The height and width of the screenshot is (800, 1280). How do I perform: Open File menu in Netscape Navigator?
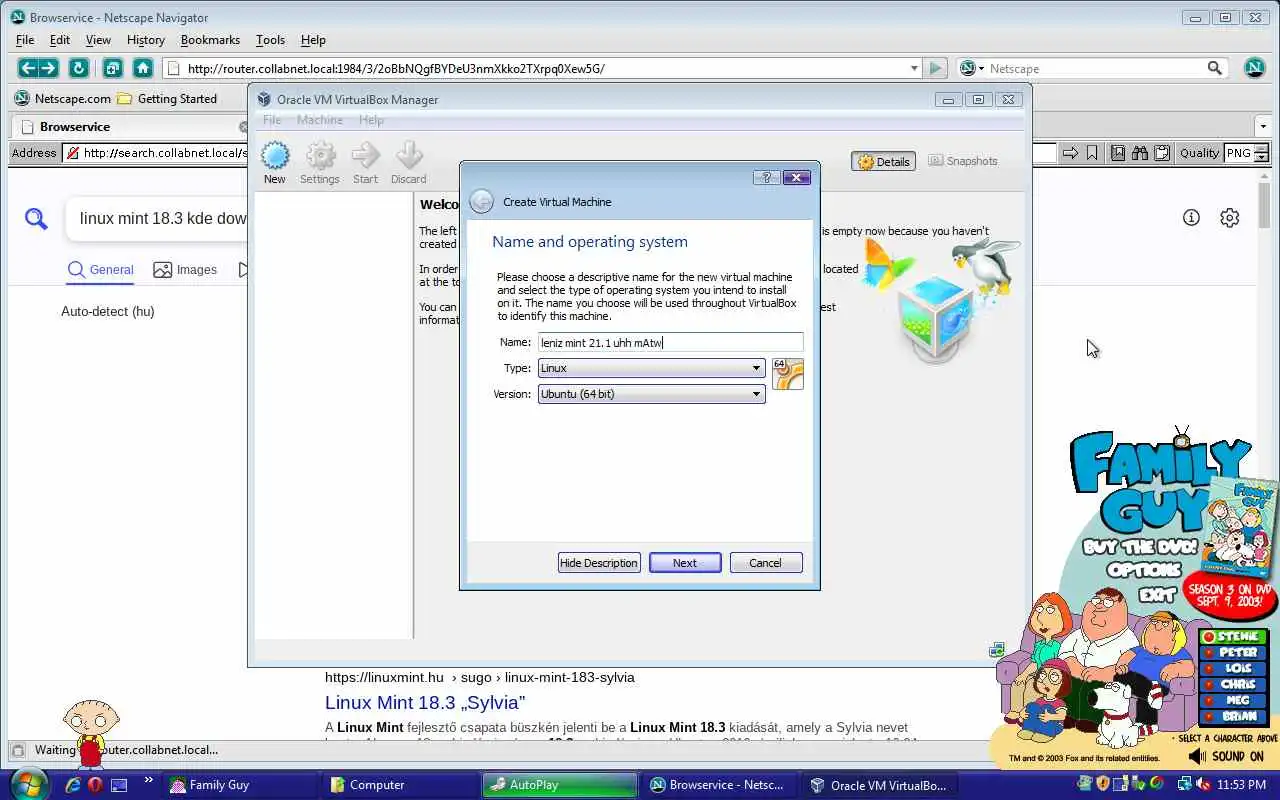point(25,40)
